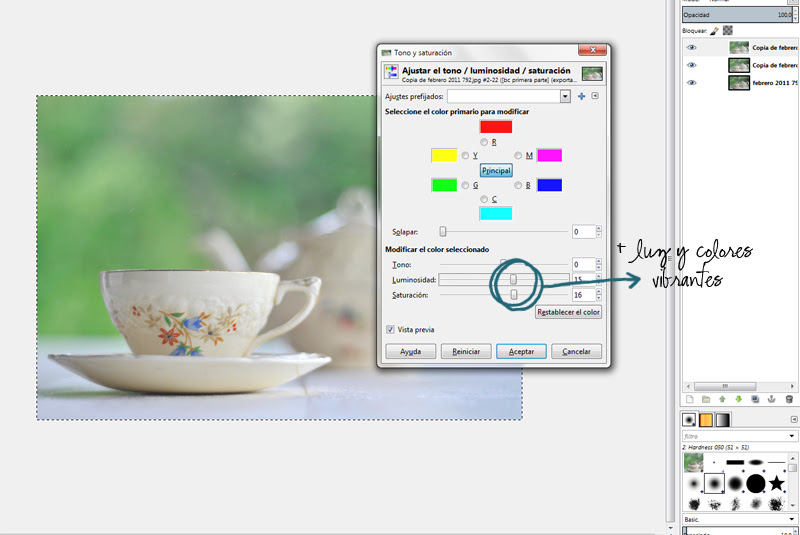The image size is (800, 535).
Task: Click the Ayuda button
Action: coord(411,351)
